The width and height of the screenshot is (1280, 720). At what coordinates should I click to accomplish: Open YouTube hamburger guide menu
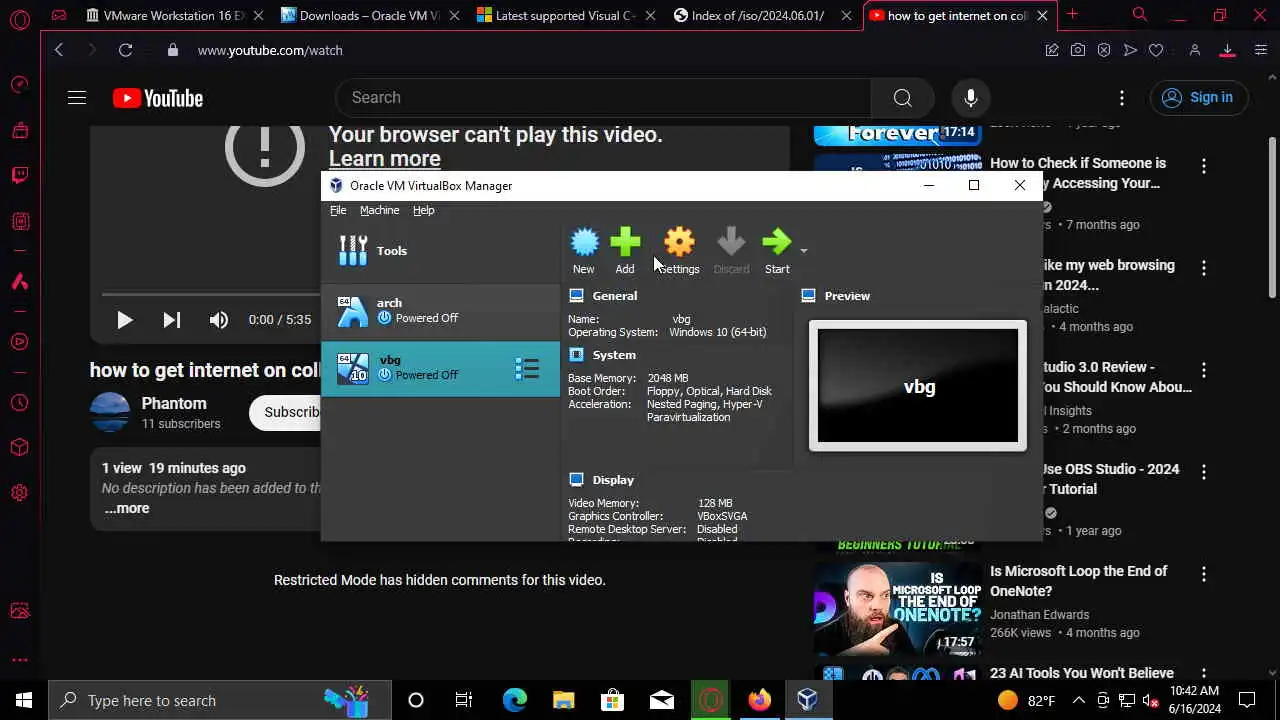(x=77, y=97)
